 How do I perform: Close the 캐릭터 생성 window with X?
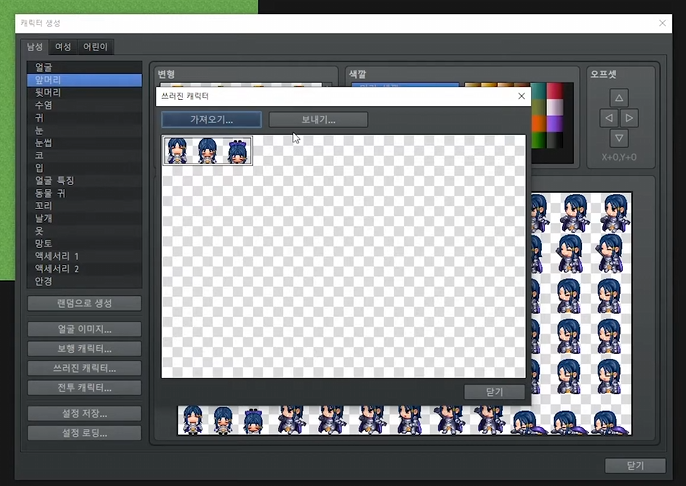(x=662, y=23)
